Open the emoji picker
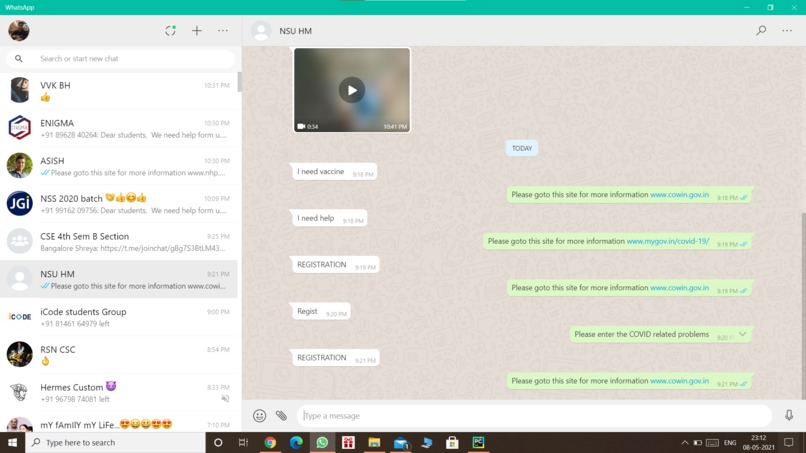 [x=260, y=415]
